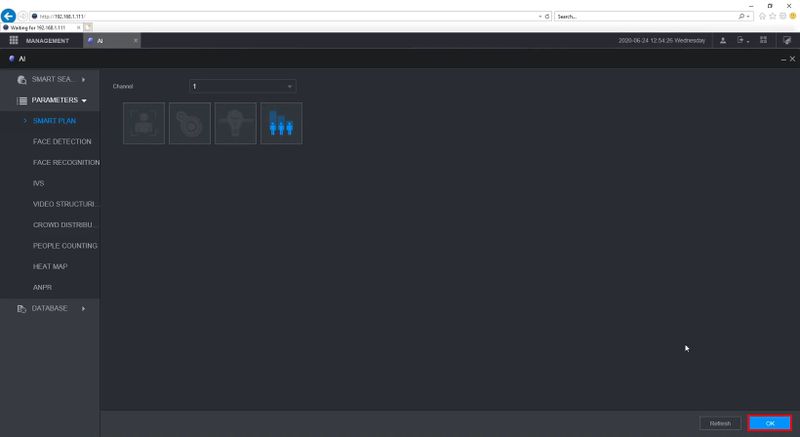The height and width of the screenshot is (437, 800).
Task: Open browser Favorites star icon
Action: [772, 16]
